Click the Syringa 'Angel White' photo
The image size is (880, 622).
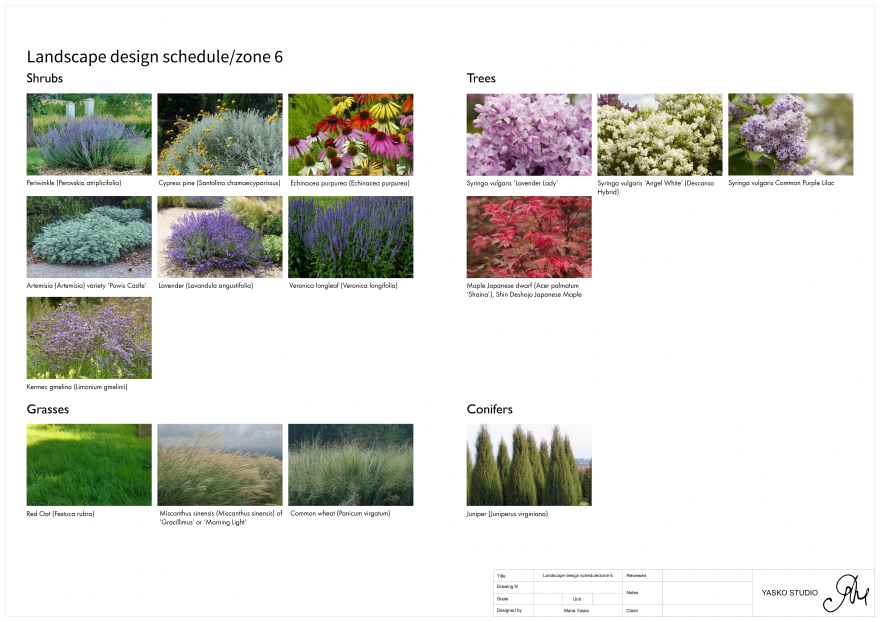660,135
